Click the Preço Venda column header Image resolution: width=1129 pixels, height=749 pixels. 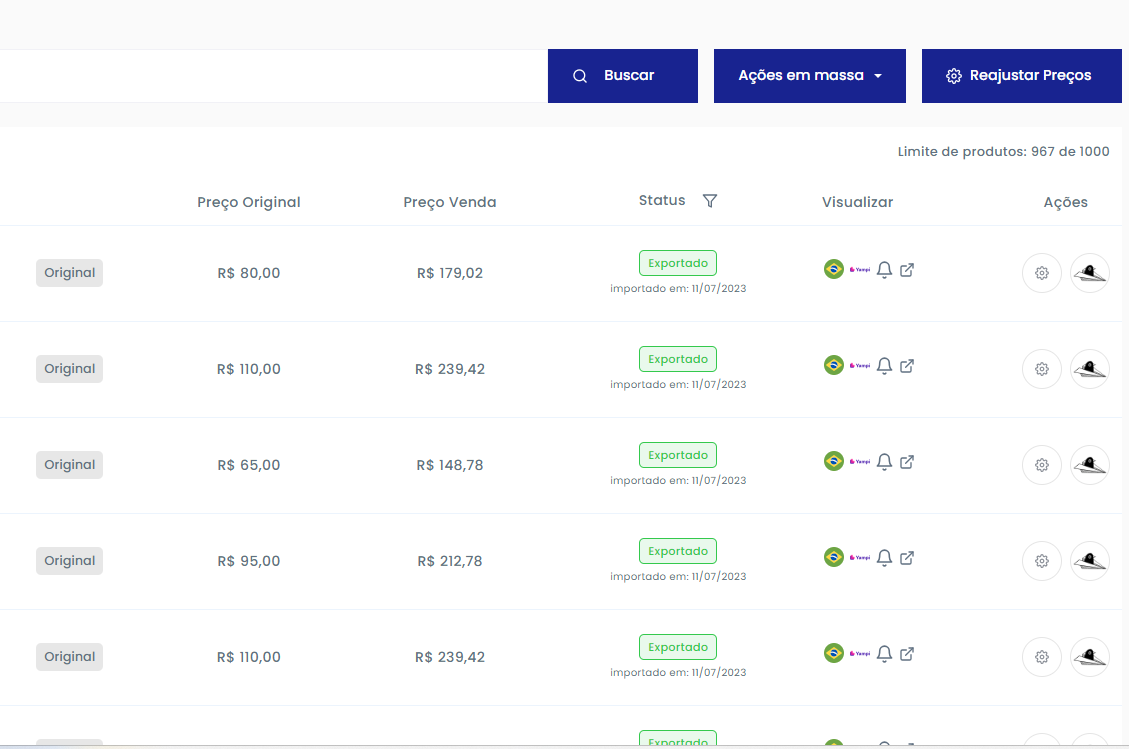(450, 202)
